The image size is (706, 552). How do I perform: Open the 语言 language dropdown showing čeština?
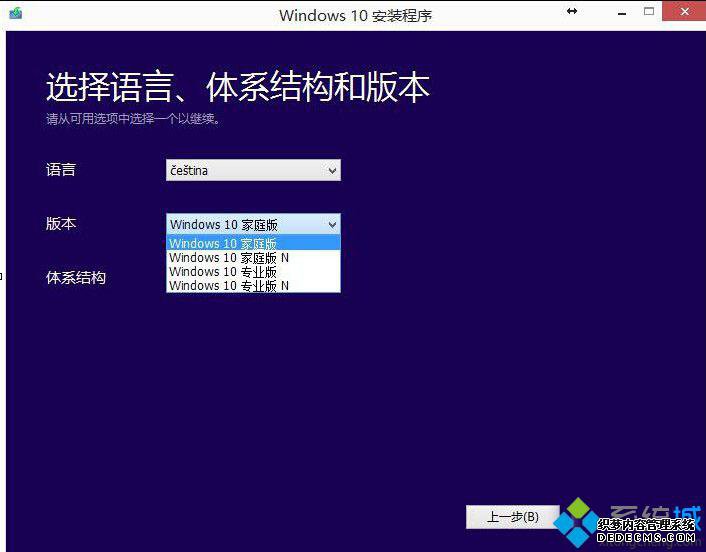[x=253, y=170]
